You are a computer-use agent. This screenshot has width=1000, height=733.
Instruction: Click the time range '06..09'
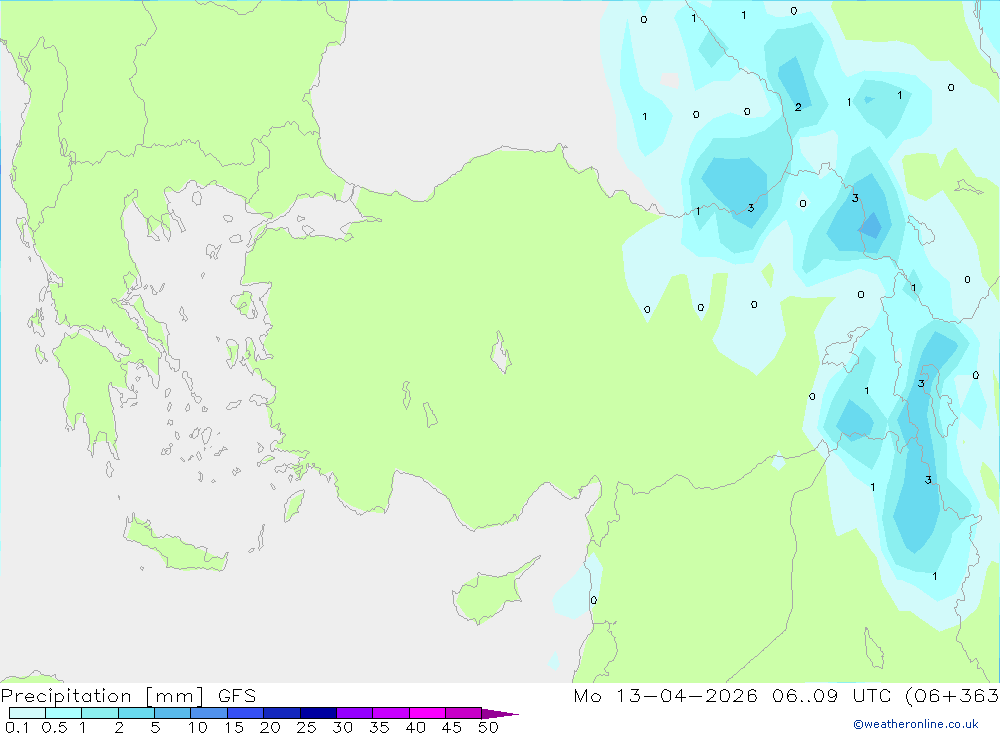click(805, 696)
